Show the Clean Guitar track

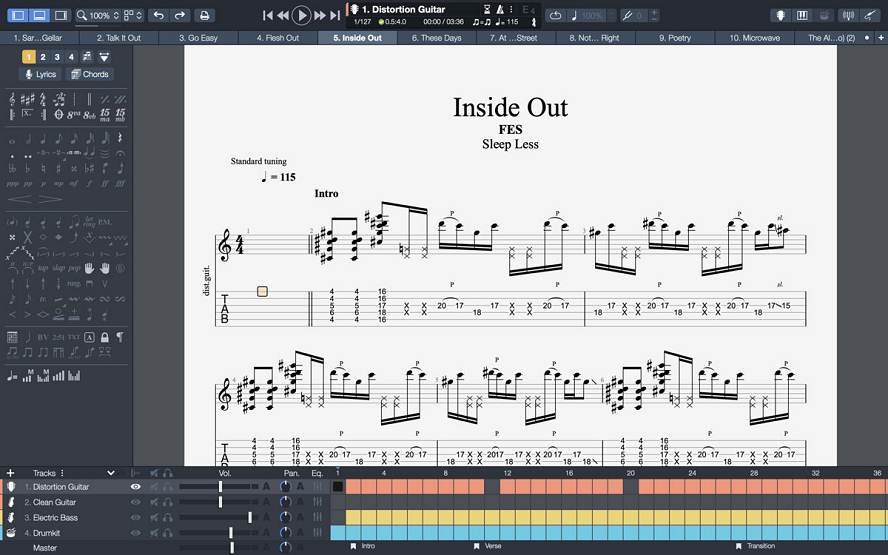135,502
